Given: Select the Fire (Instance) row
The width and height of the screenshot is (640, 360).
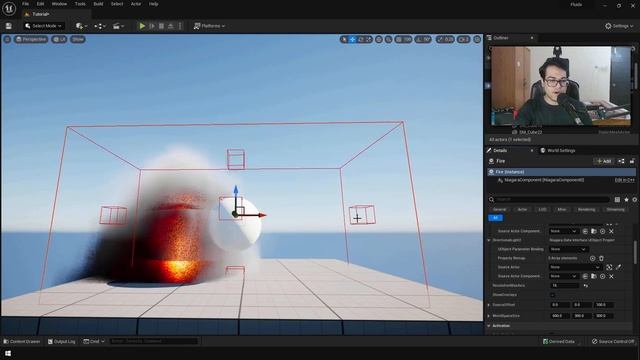Looking at the screenshot, I should 561,172.
